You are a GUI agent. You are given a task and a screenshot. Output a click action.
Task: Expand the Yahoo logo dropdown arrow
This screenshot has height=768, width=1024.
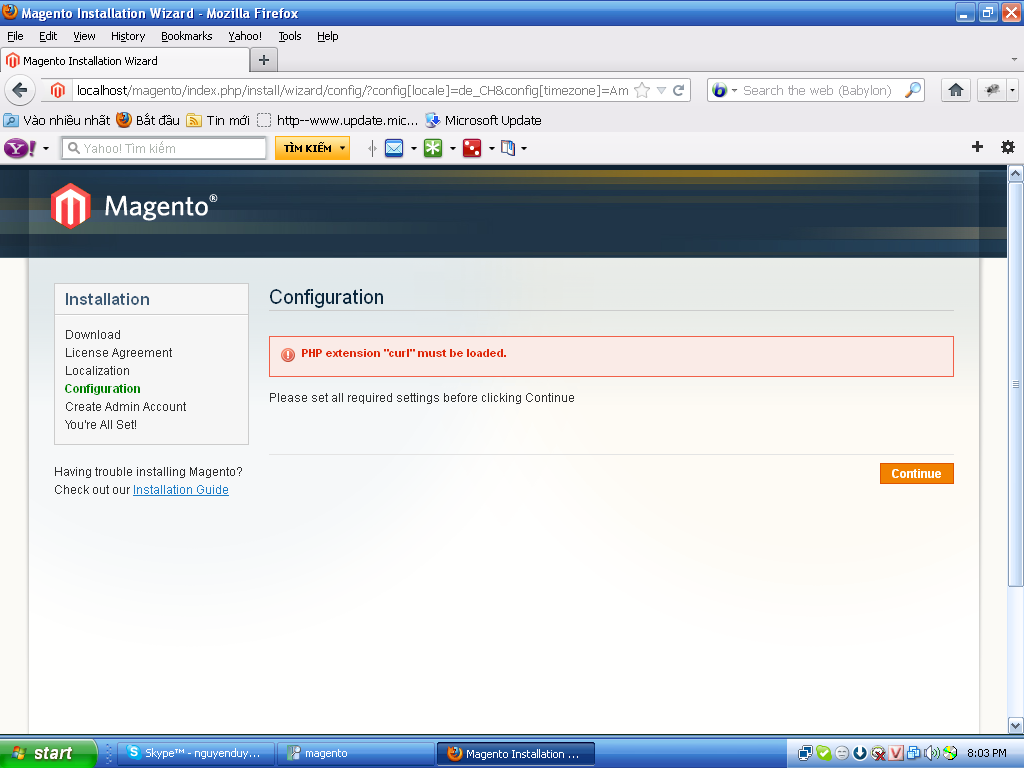click(46, 149)
